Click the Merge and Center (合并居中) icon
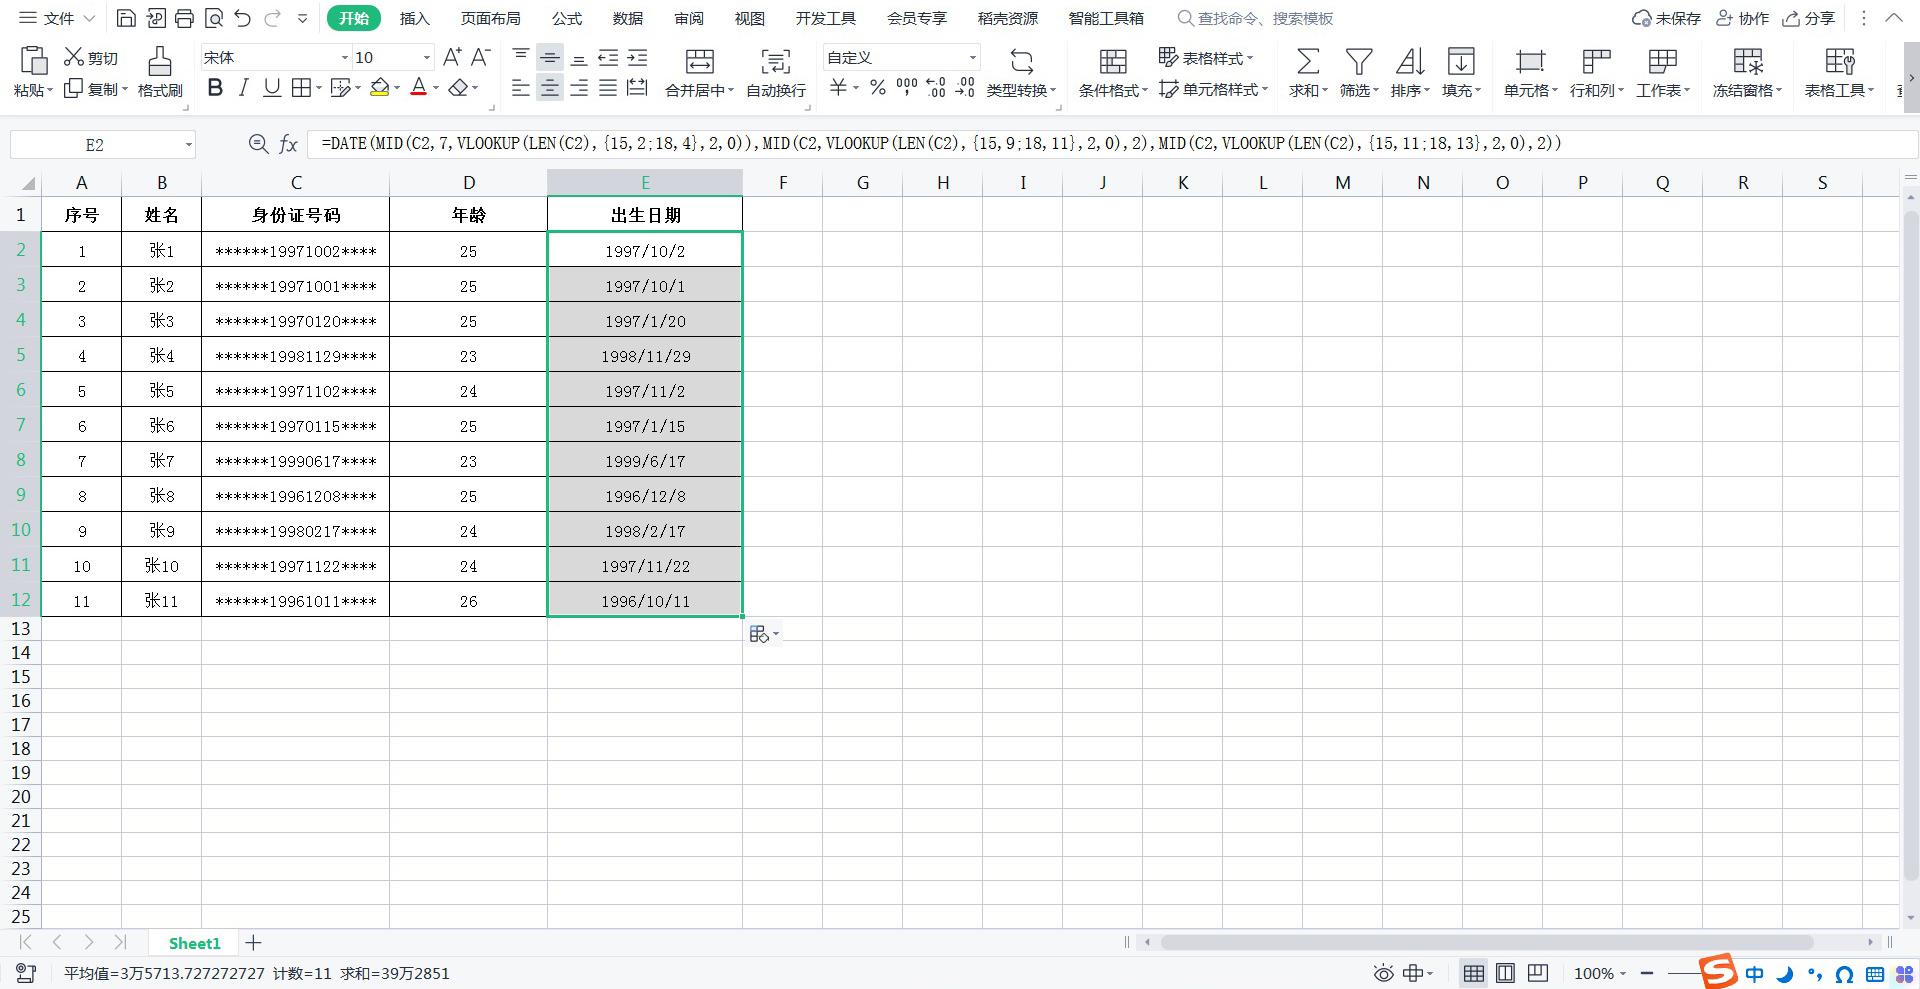The image size is (1920, 989). click(699, 62)
